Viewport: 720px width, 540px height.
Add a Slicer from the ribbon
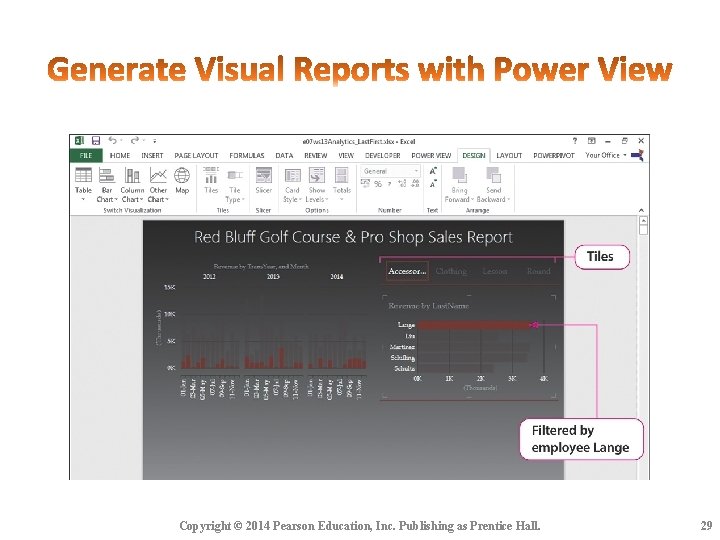coord(264,180)
